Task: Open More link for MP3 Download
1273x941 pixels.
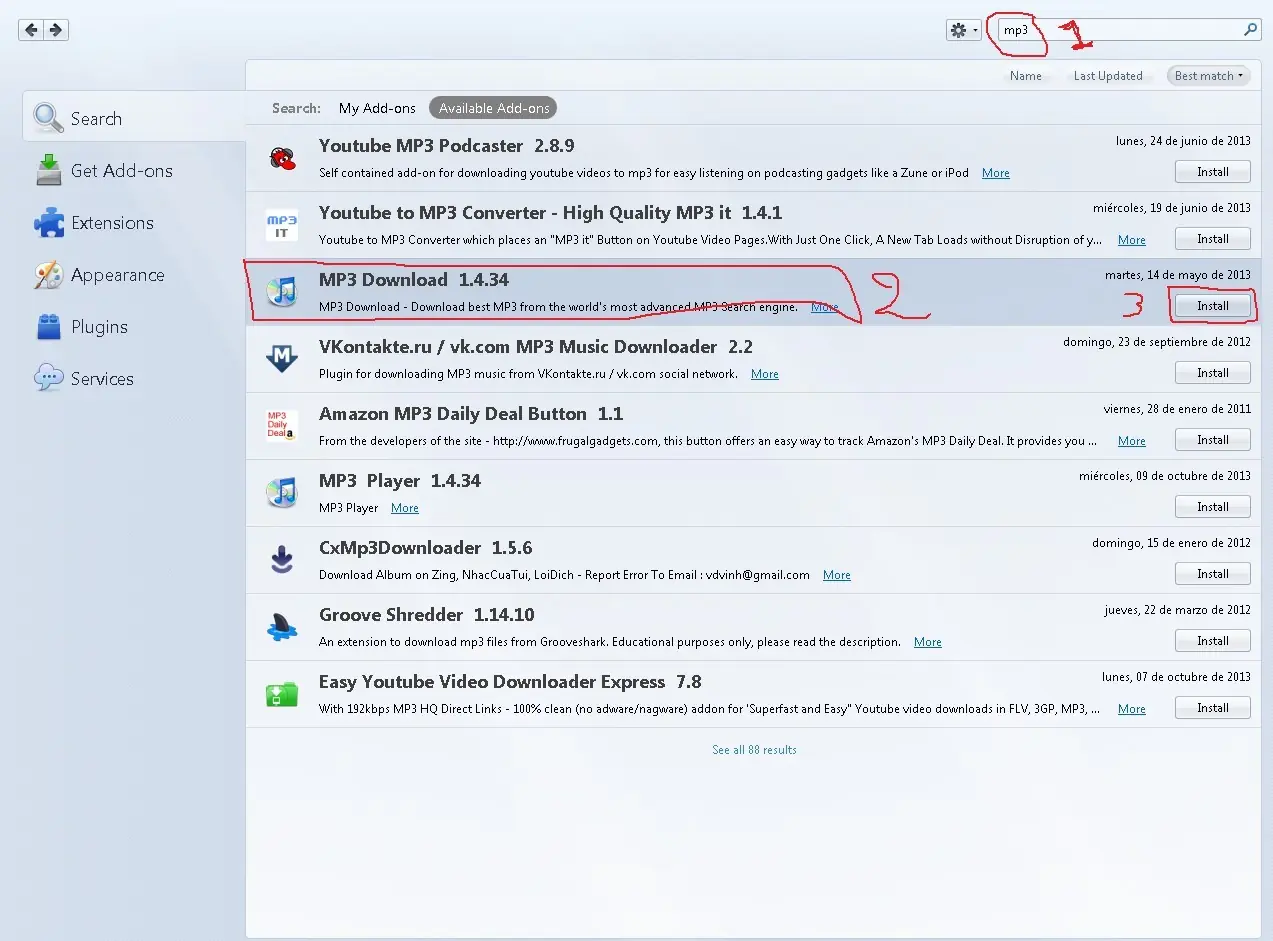Action: pyautogui.click(x=824, y=307)
